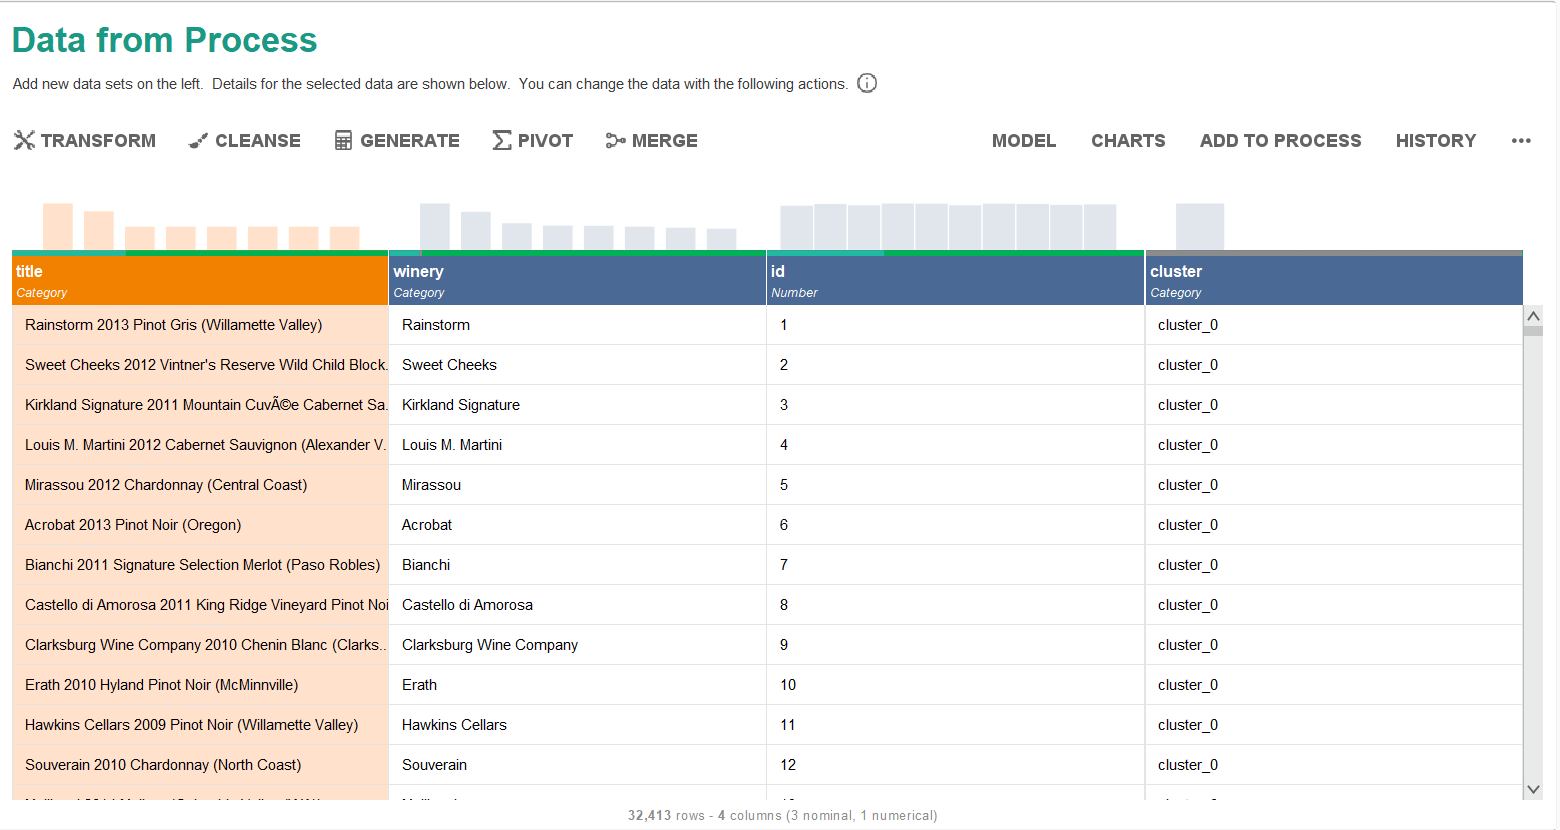This screenshot has width=1560, height=830.
Task: Select cluster_0 cell in Souverain row
Action: (x=1334, y=765)
